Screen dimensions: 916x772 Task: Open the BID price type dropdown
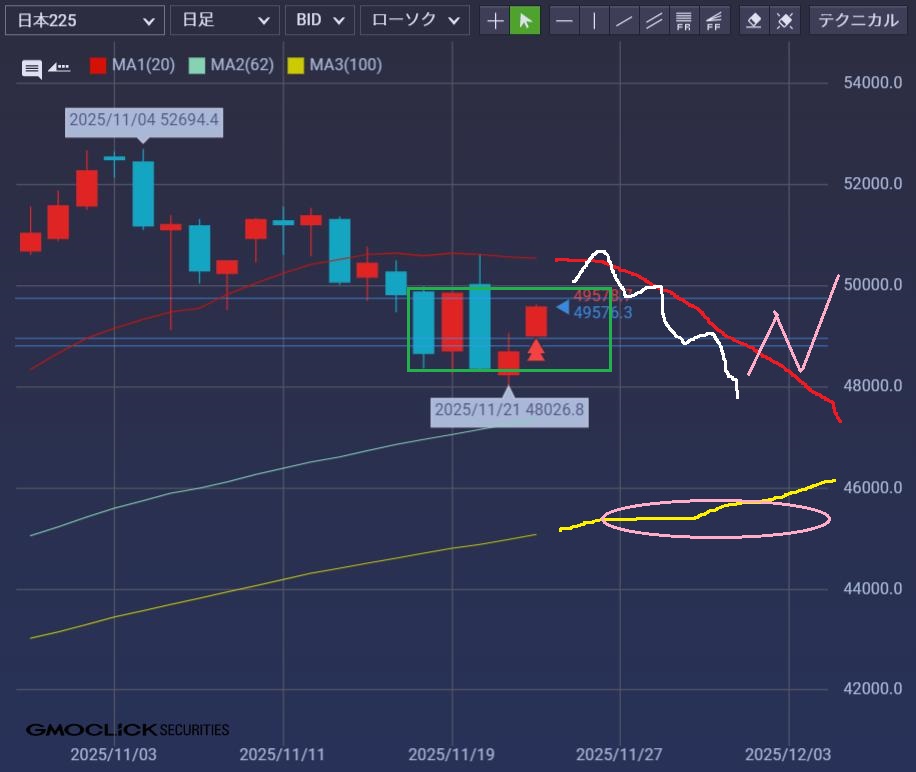(319, 20)
